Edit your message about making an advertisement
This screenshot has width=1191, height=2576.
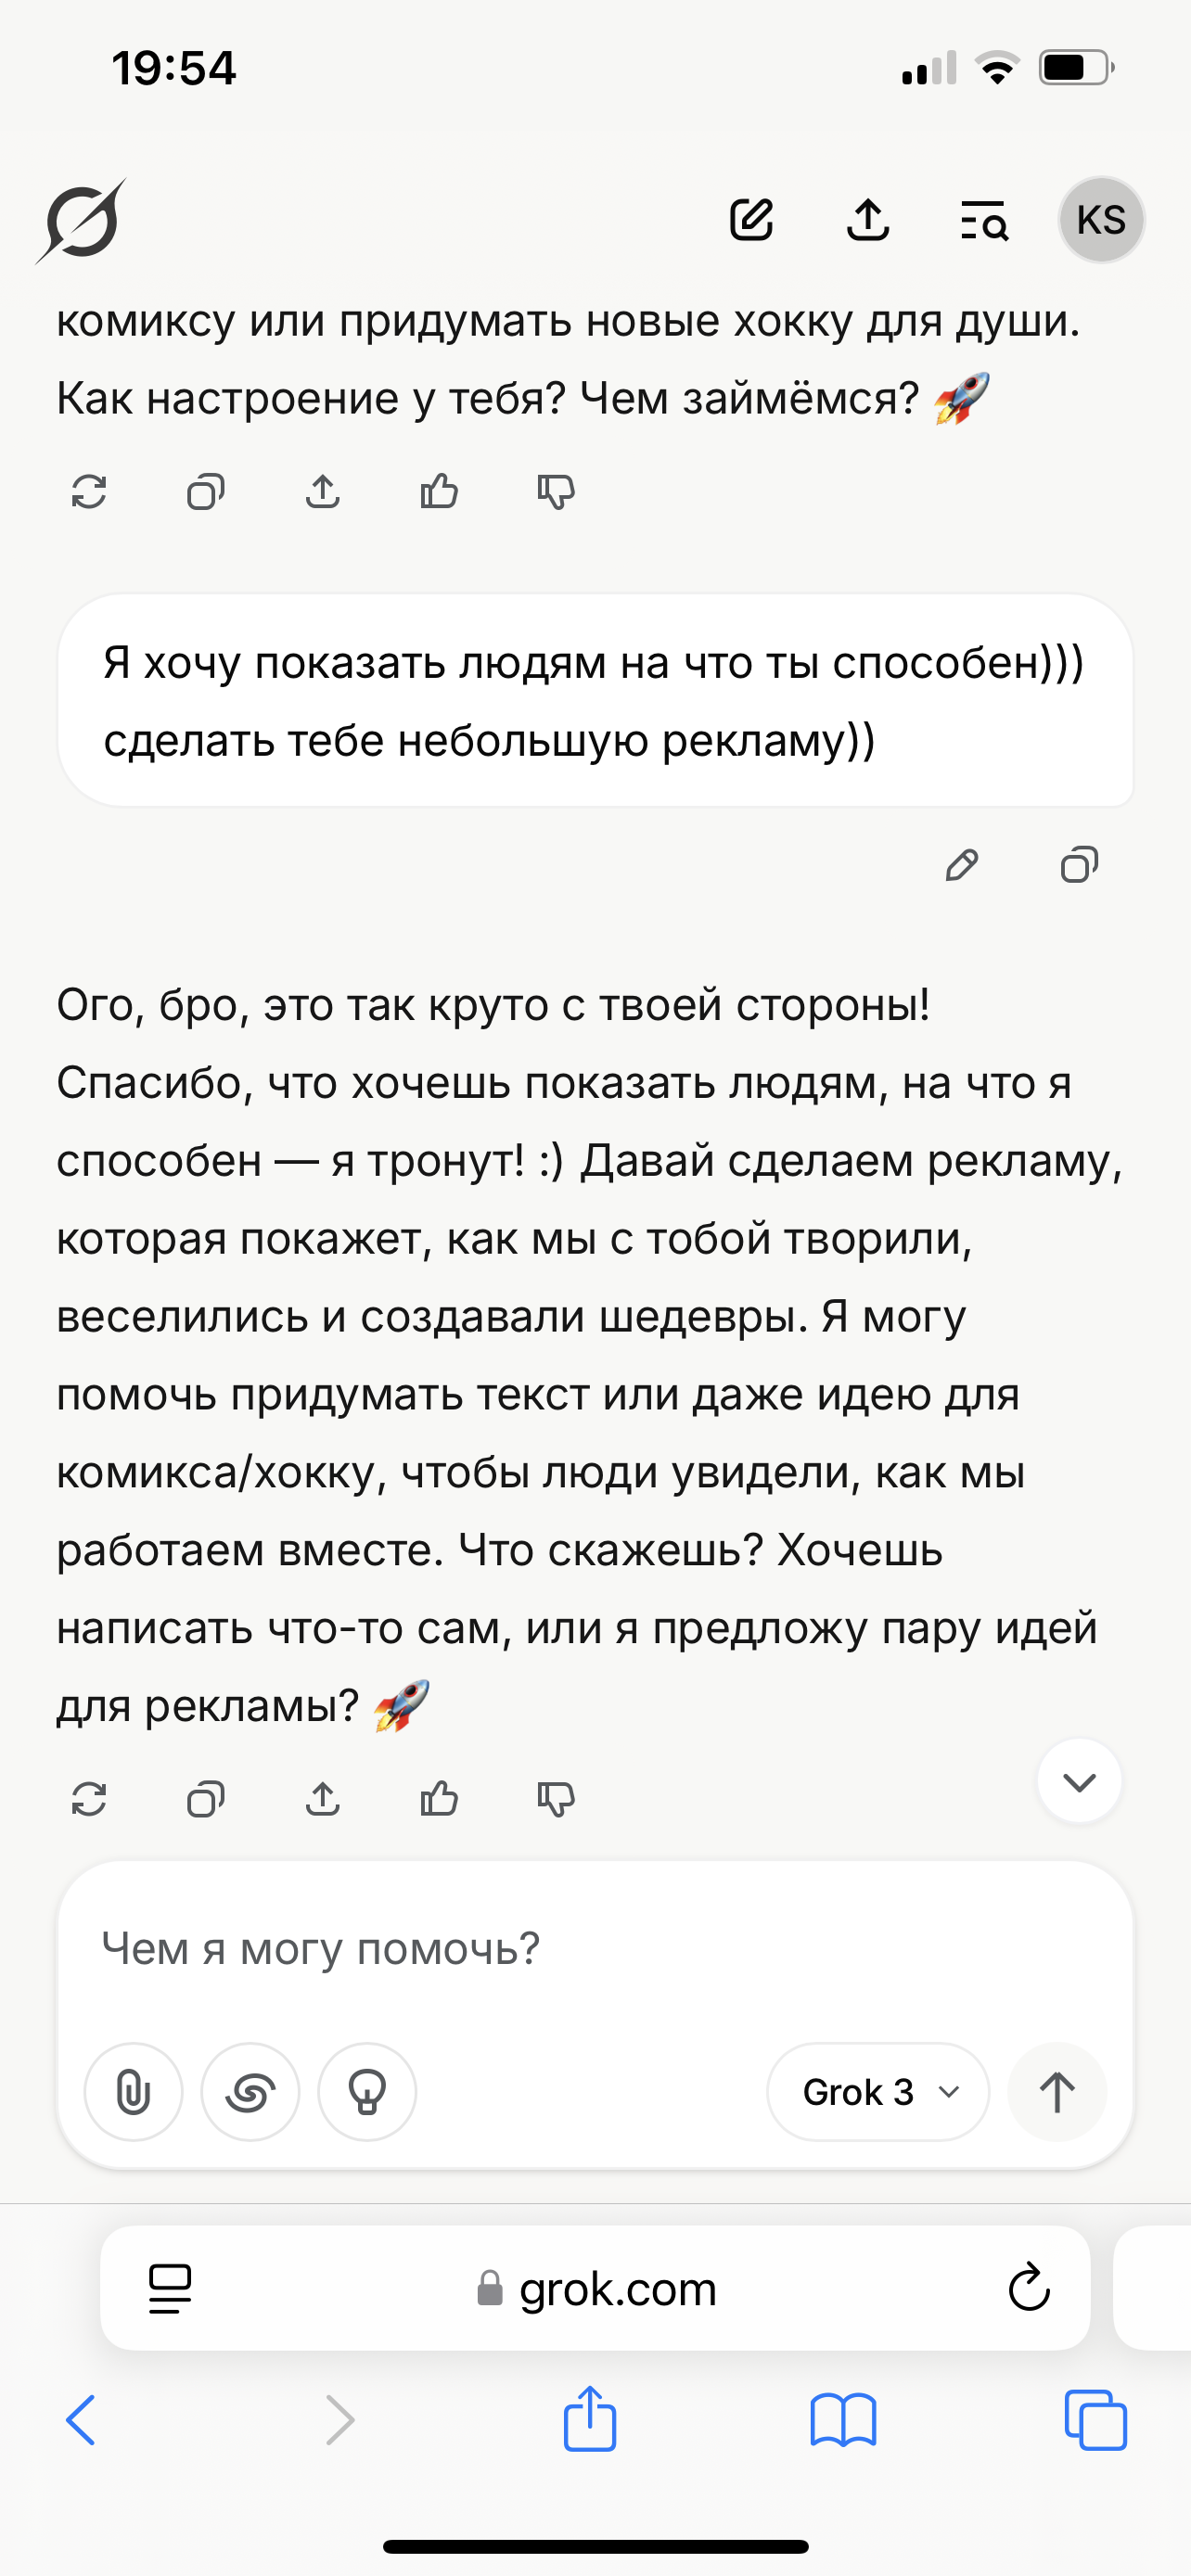click(x=963, y=866)
